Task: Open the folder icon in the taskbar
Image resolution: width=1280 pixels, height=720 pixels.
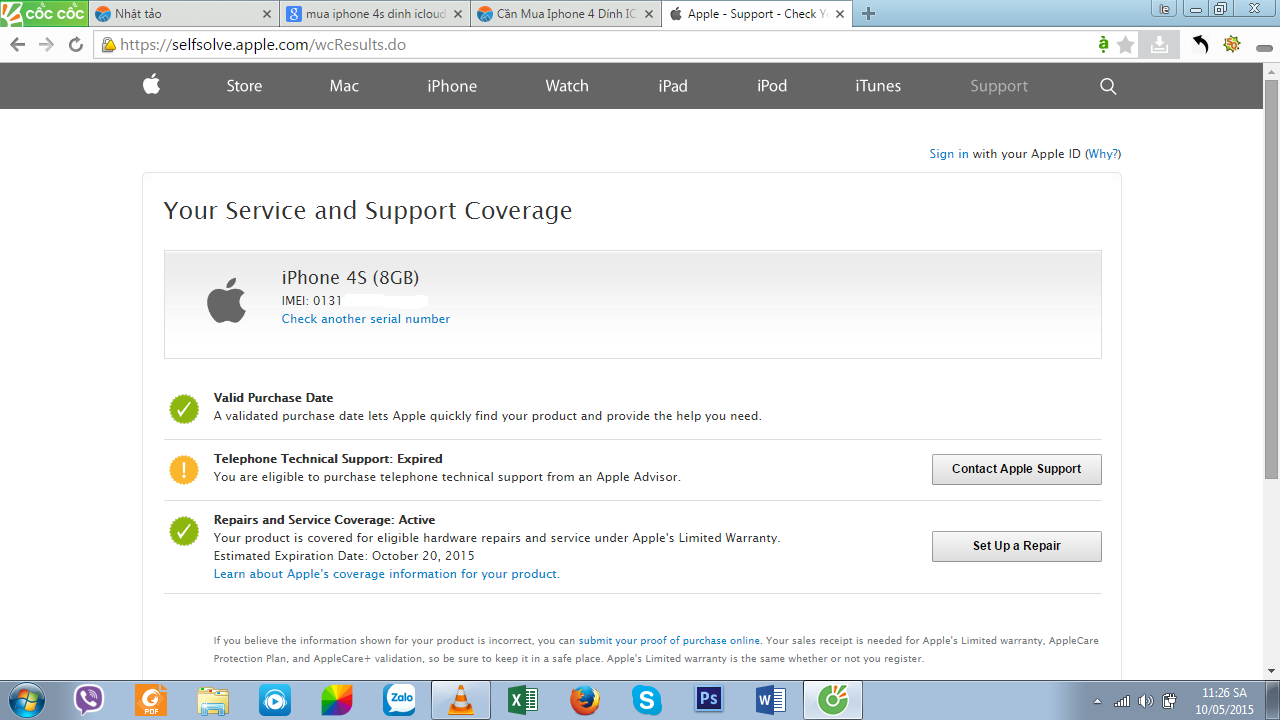Action: 213,700
